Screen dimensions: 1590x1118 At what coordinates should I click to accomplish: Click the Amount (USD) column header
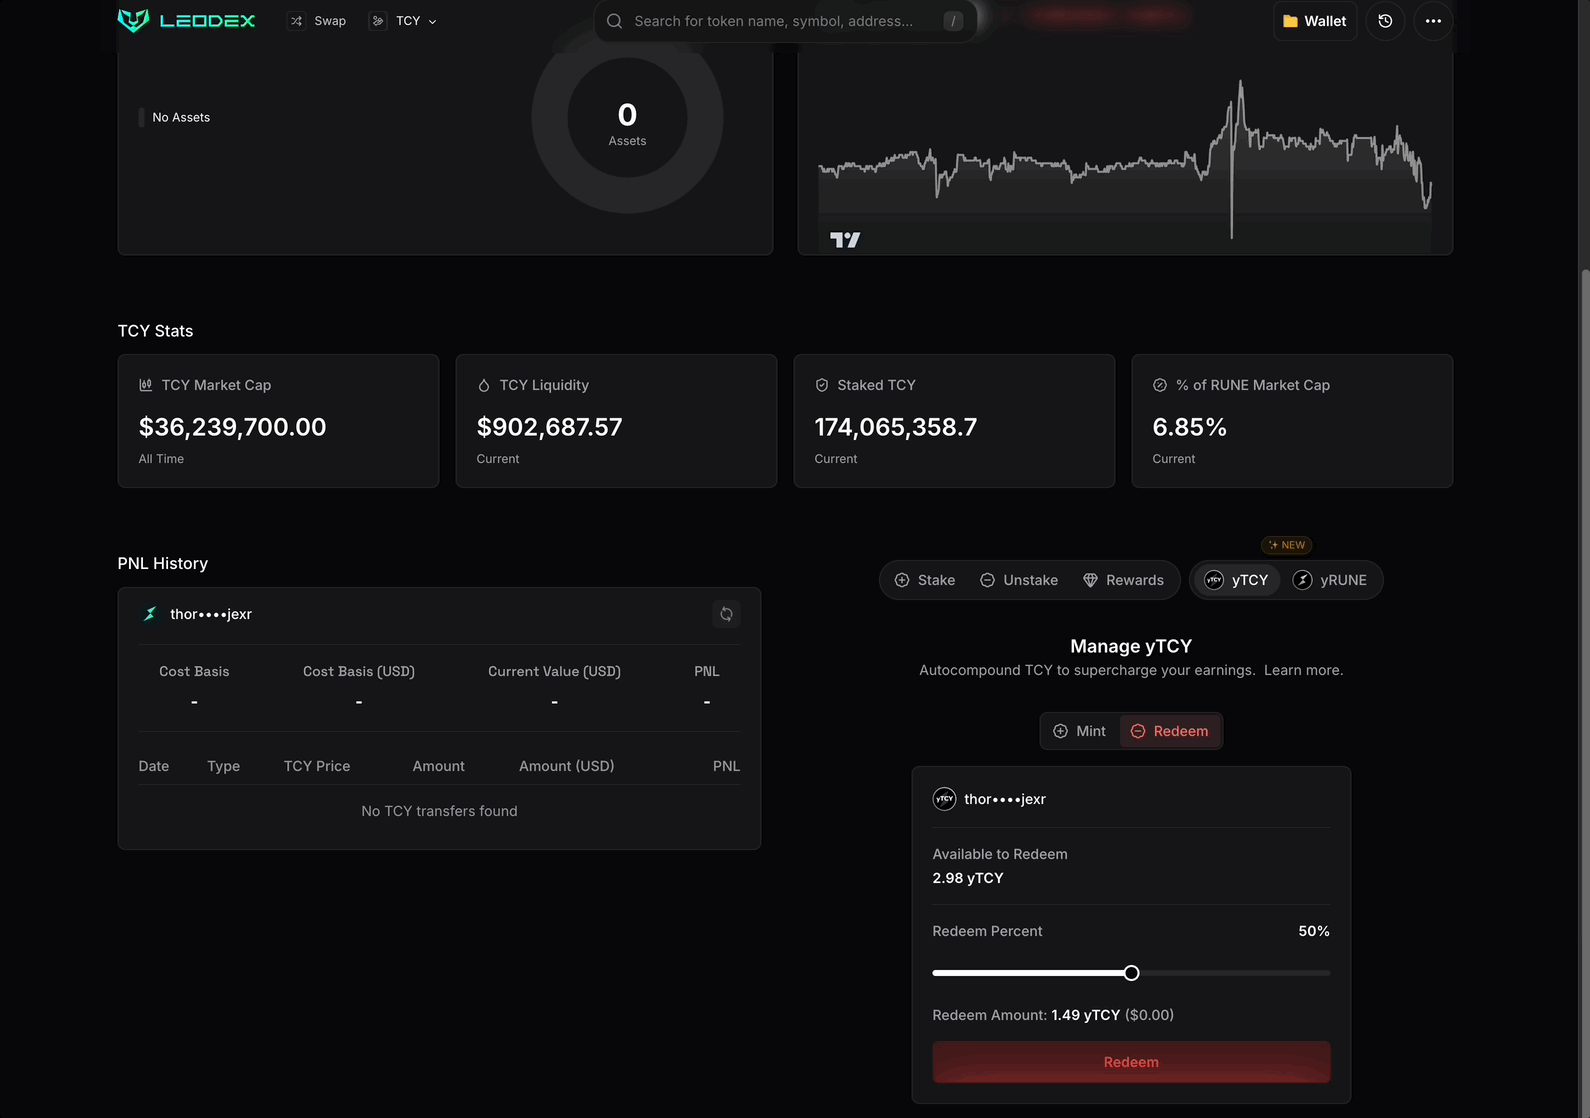tap(567, 766)
